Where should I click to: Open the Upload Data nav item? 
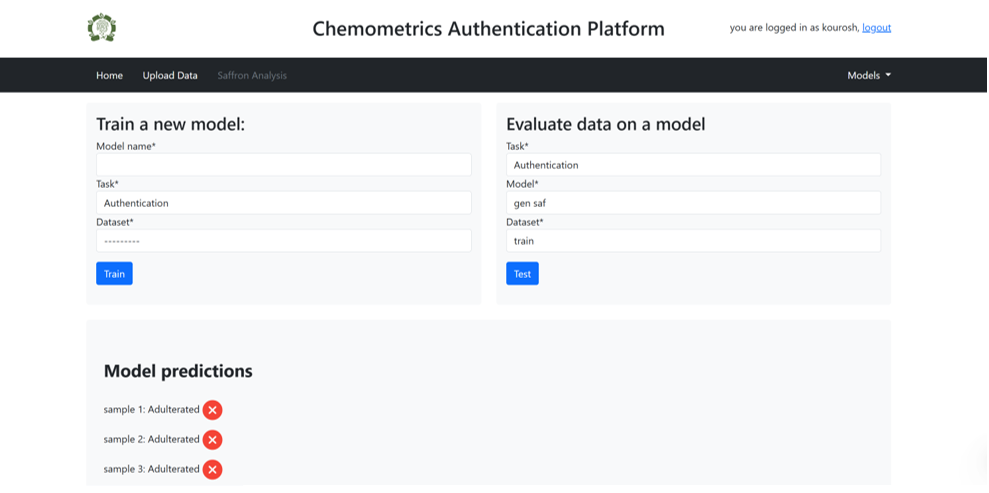click(170, 75)
